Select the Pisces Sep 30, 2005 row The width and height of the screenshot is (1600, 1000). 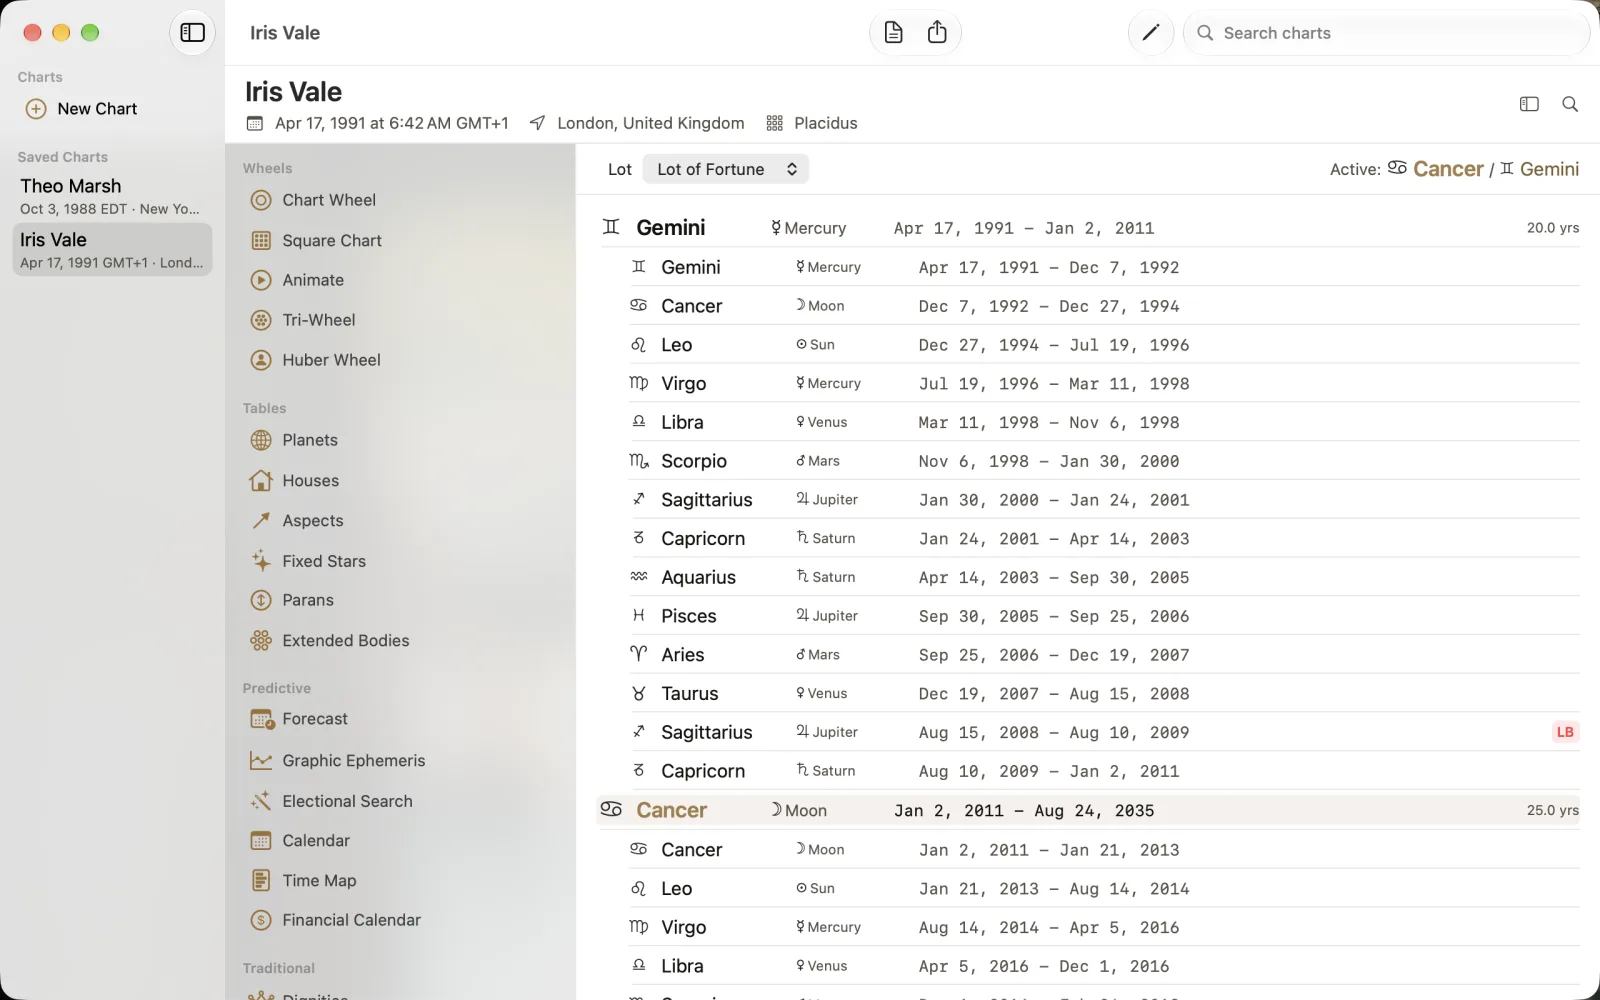[x=1104, y=616]
